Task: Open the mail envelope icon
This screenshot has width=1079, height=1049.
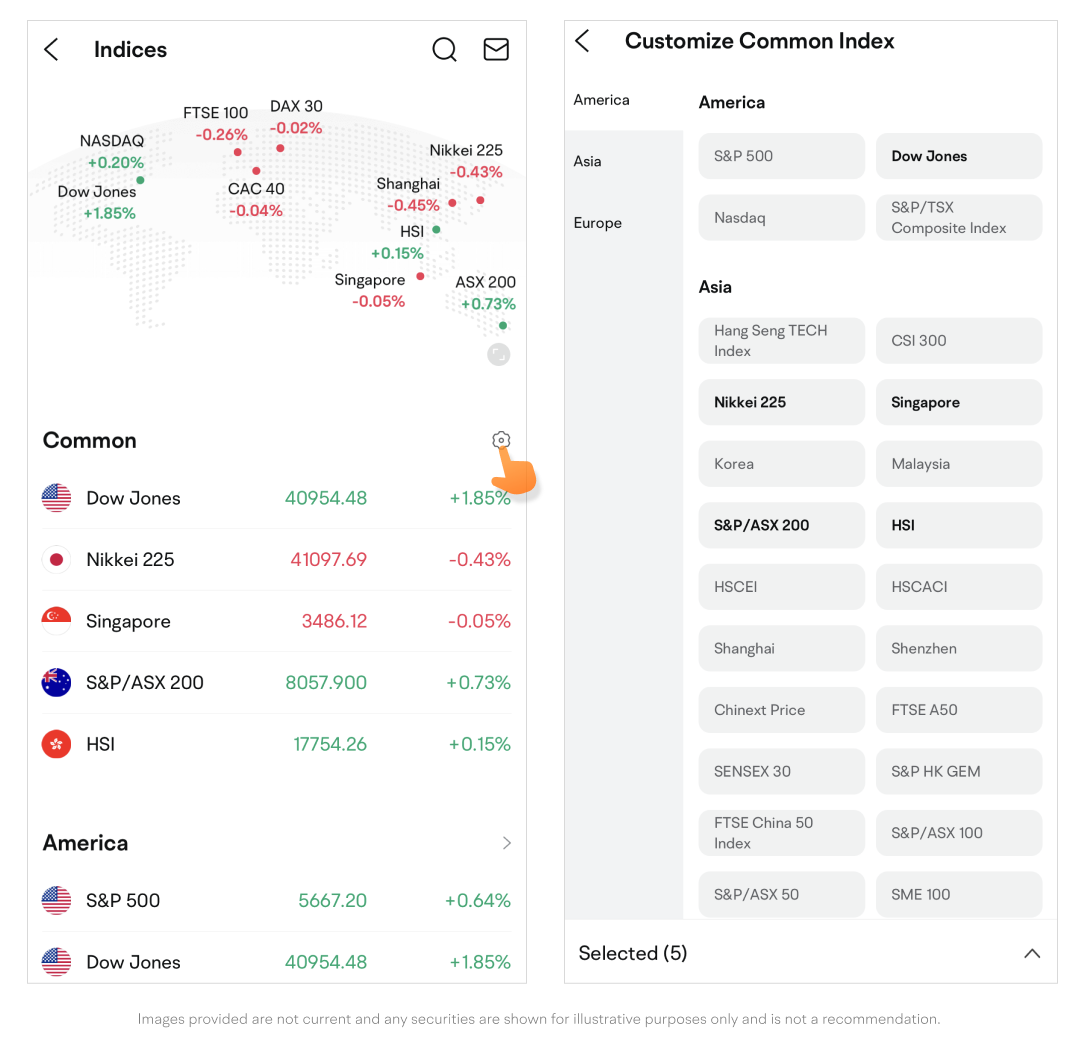Action: [496, 49]
